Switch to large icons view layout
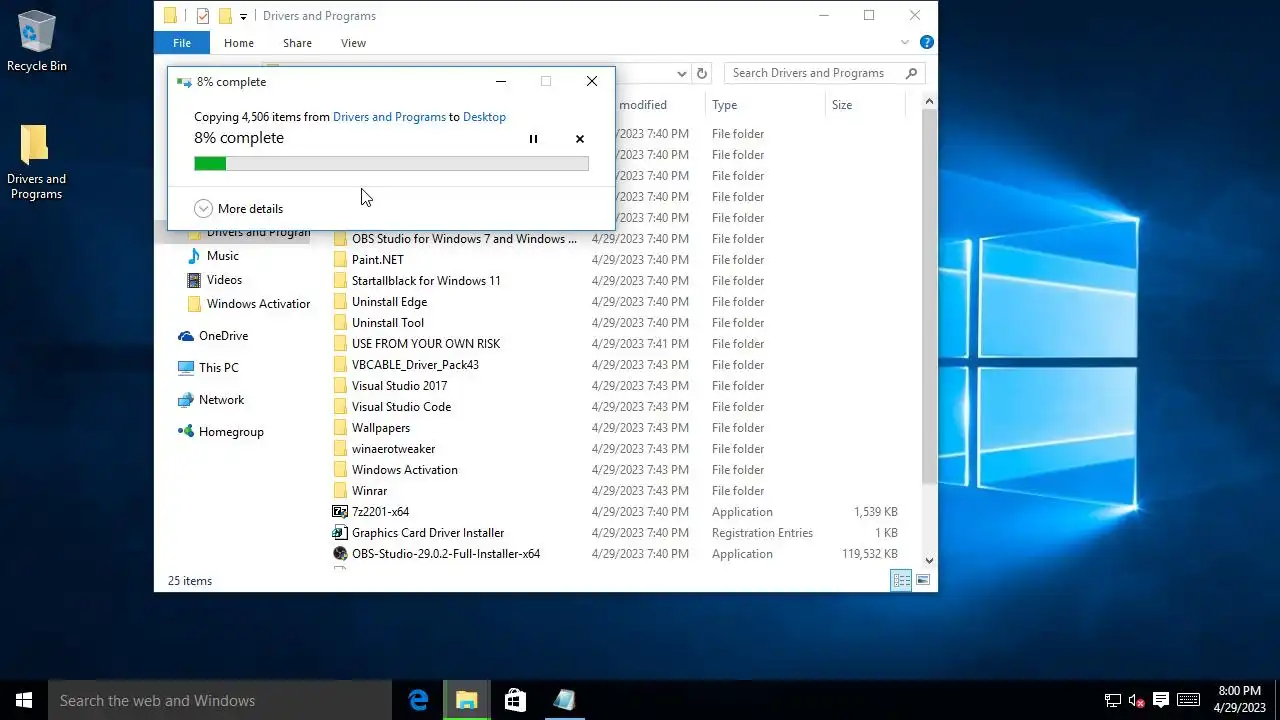1280x720 pixels. [923, 580]
